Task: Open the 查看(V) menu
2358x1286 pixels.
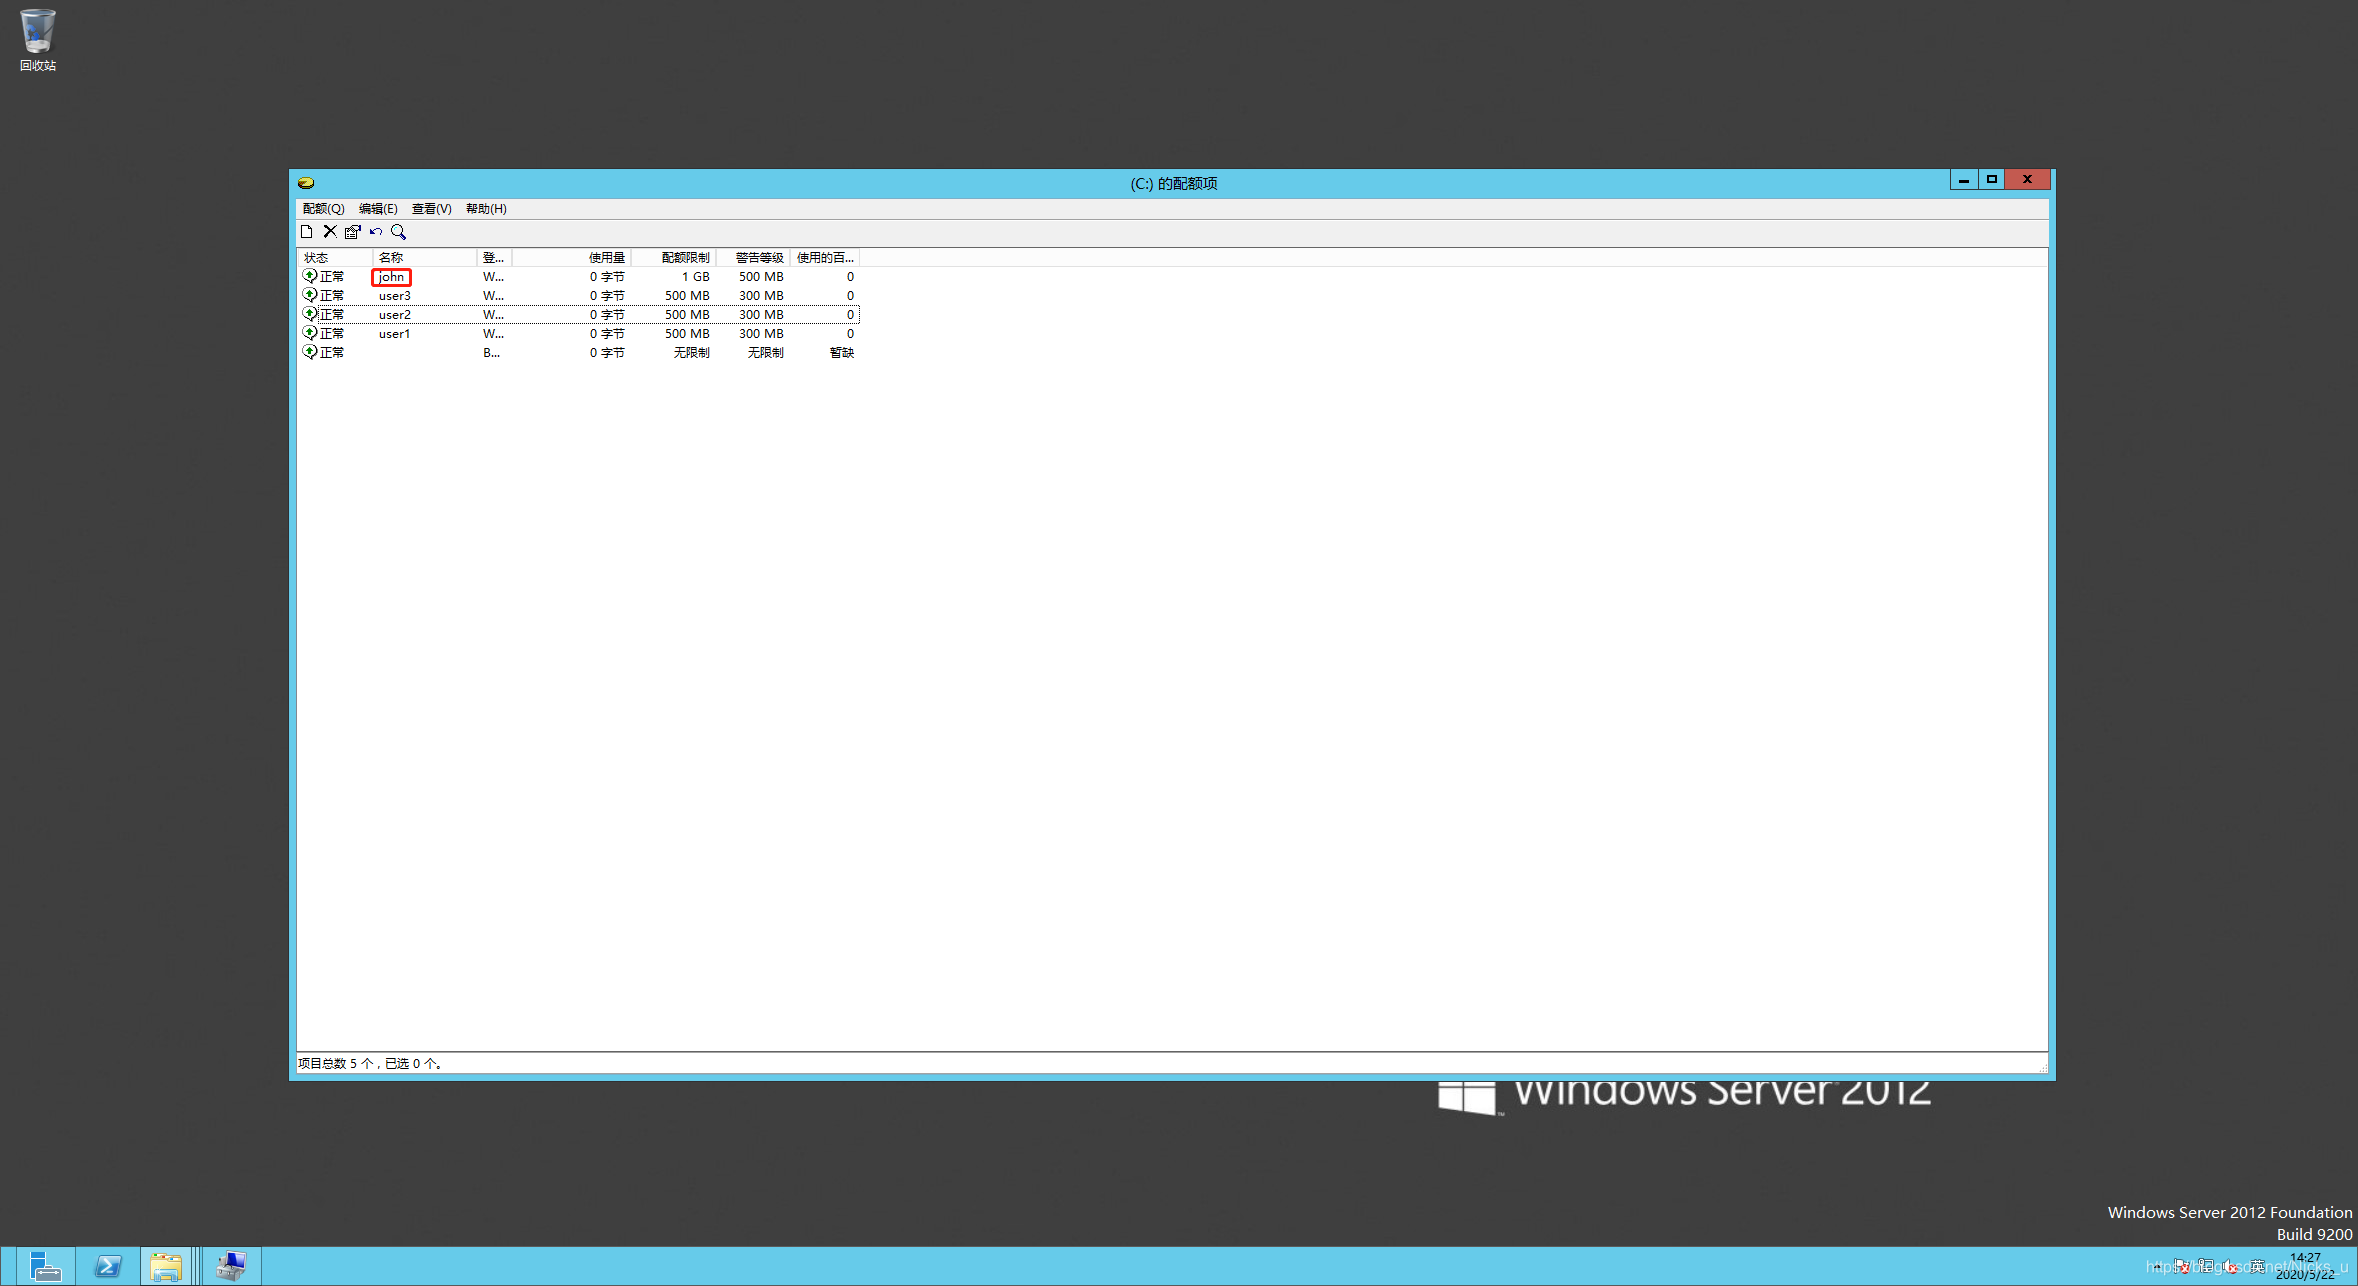Action: [431, 209]
